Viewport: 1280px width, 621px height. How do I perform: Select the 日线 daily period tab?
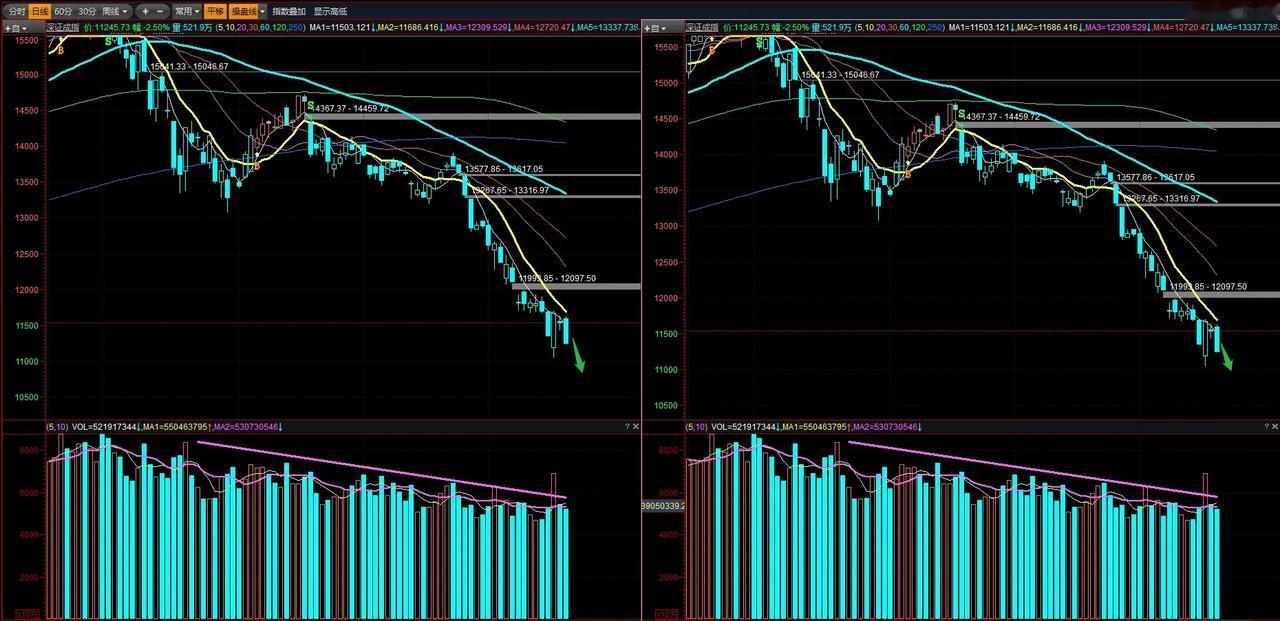pos(39,11)
